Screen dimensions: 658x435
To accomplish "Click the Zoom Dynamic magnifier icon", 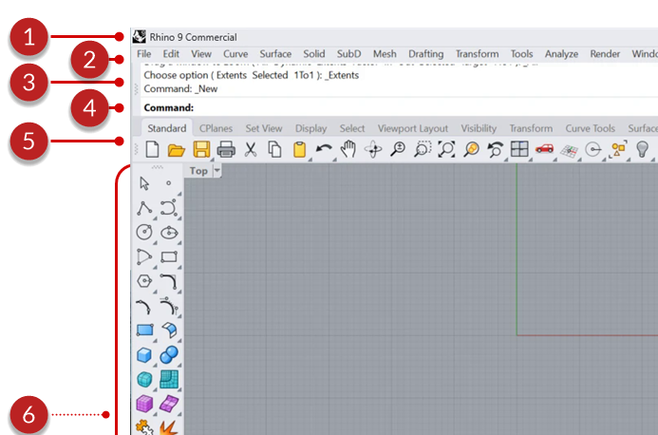I will tap(397, 149).
